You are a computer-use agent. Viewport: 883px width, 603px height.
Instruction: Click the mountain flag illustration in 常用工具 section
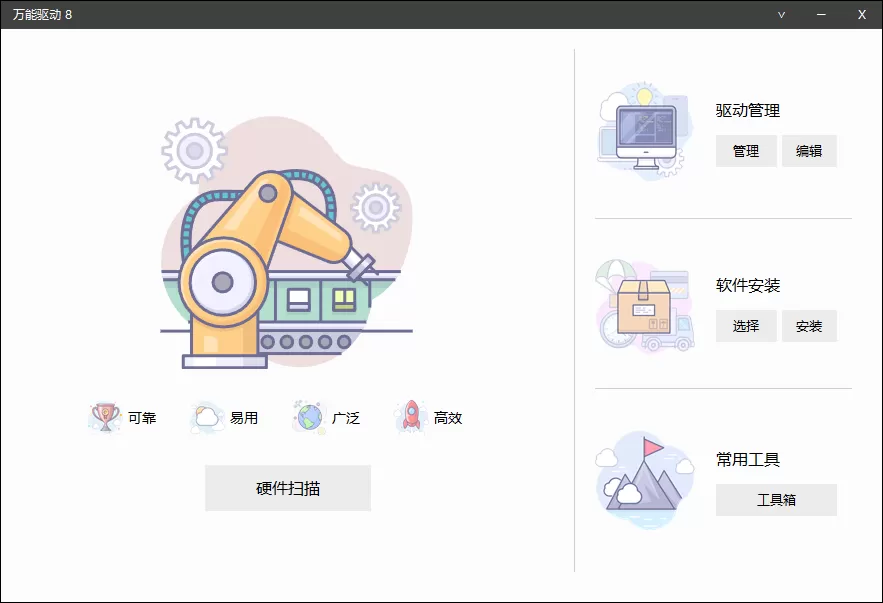(644, 478)
